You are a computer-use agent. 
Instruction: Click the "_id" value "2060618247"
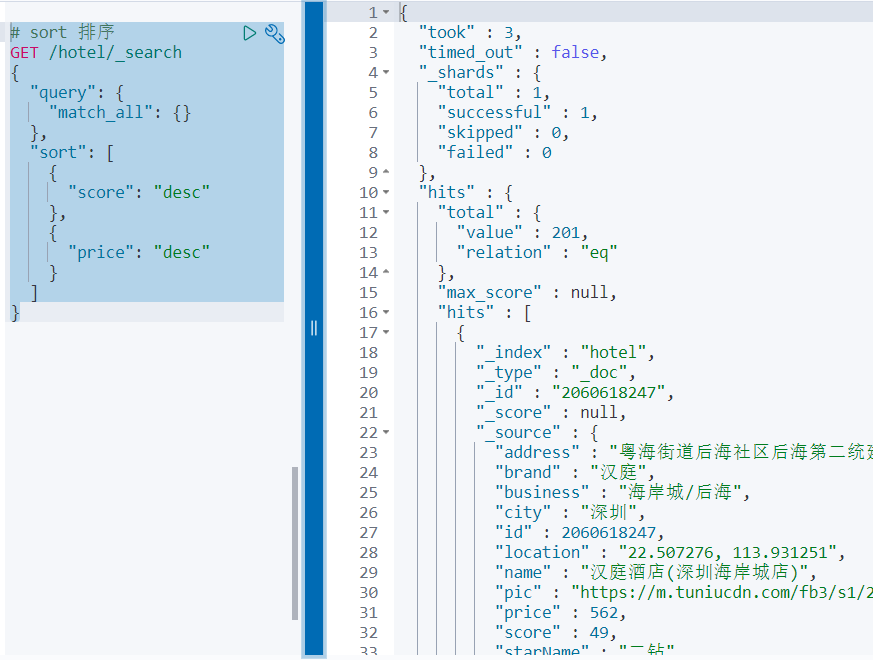[609, 393]
